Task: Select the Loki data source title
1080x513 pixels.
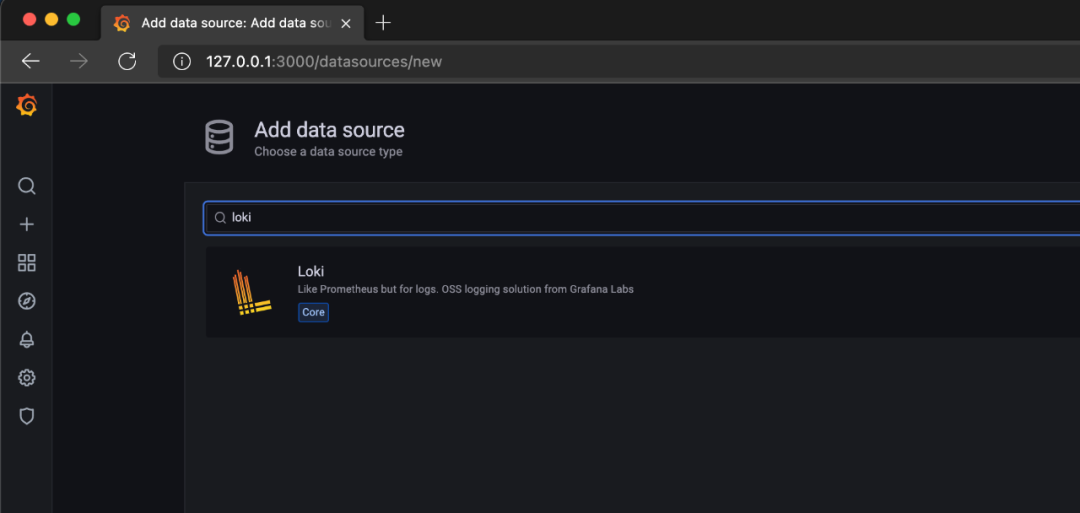Action: pos(311,271)
